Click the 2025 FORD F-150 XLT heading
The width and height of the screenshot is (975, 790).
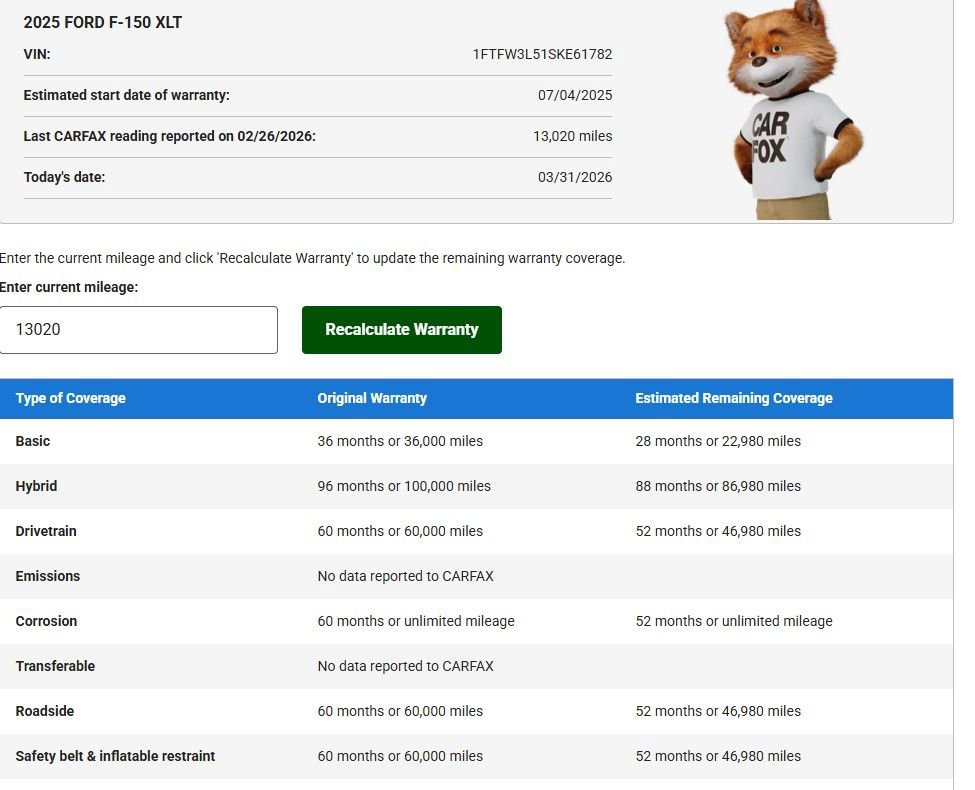[x=103, y=22]
